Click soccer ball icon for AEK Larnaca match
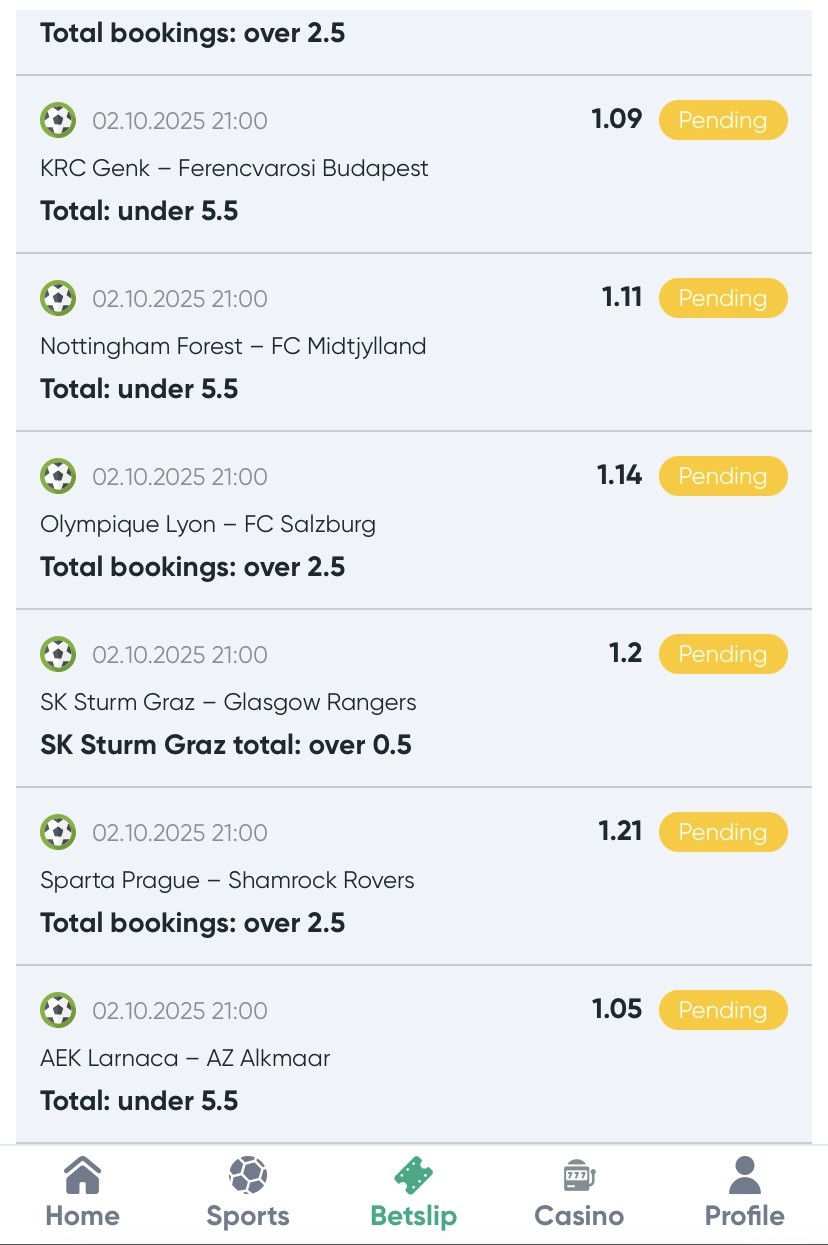The height and width of the screenshot is (1245, 828). [x=58, y=1011]
